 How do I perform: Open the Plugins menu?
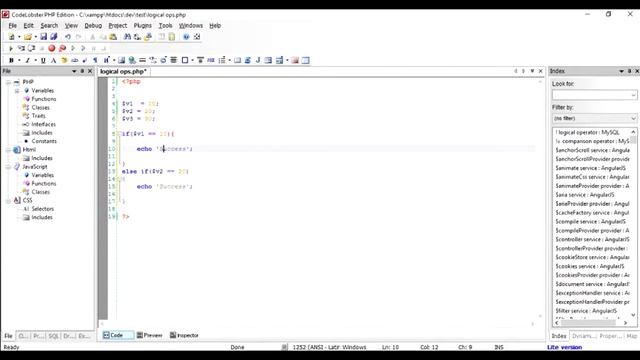tap(142, 25)
